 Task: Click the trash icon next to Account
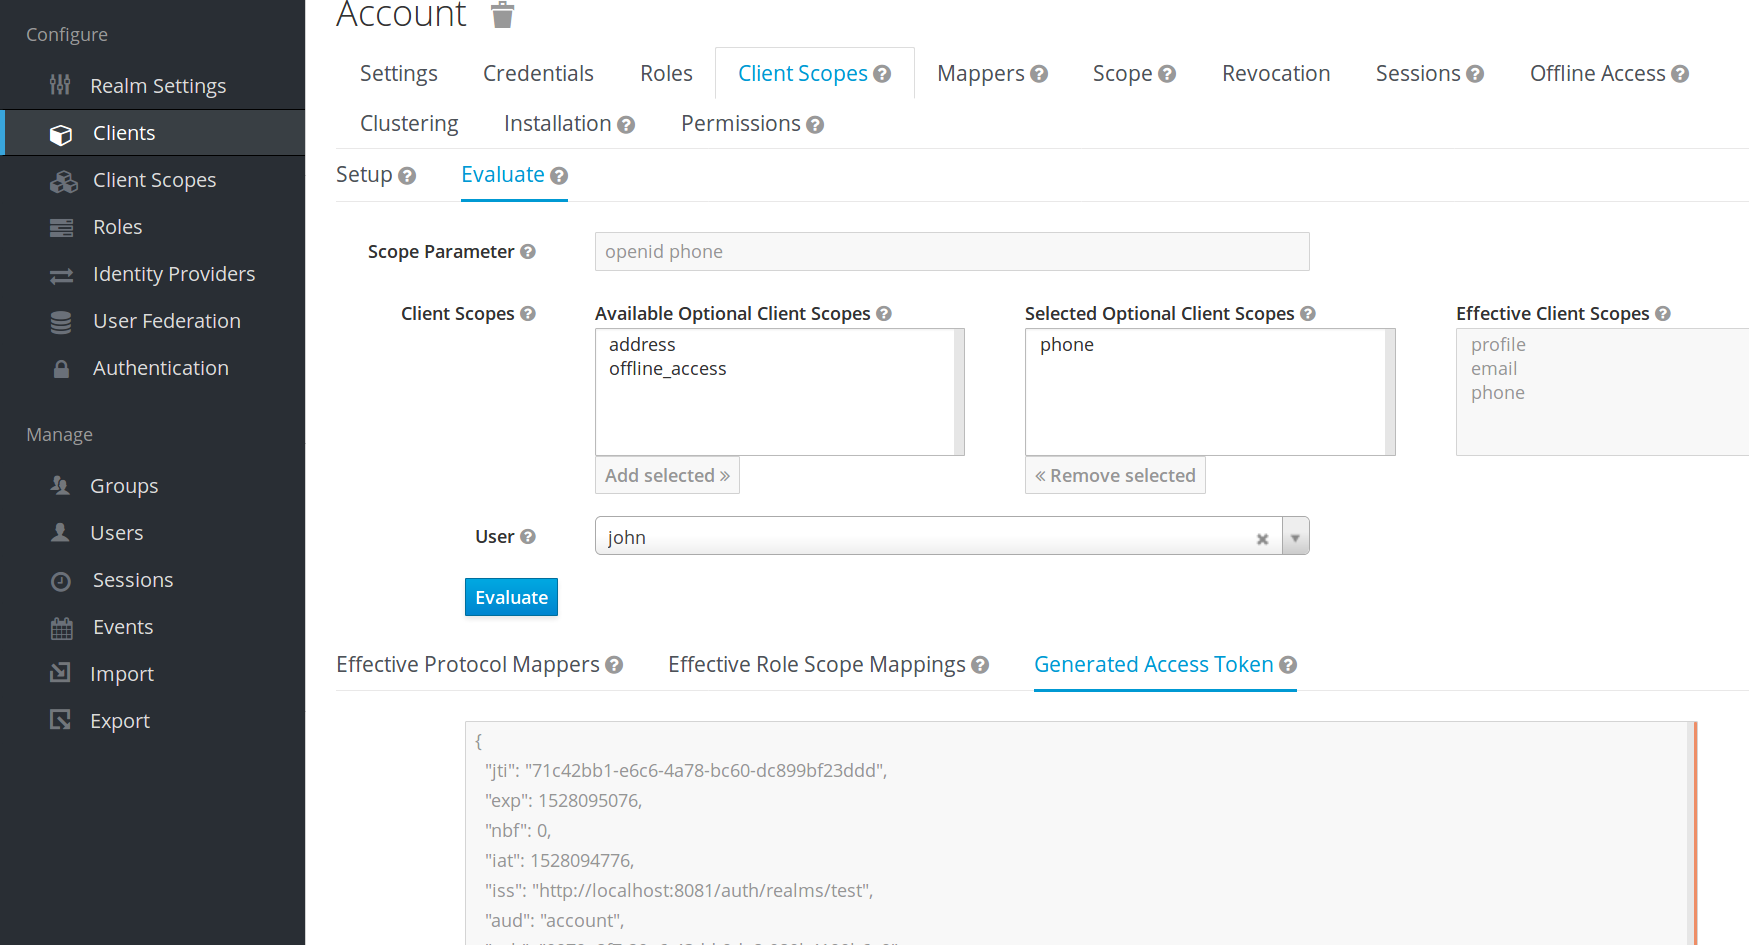pyautogui.click(x=502, y=14)
